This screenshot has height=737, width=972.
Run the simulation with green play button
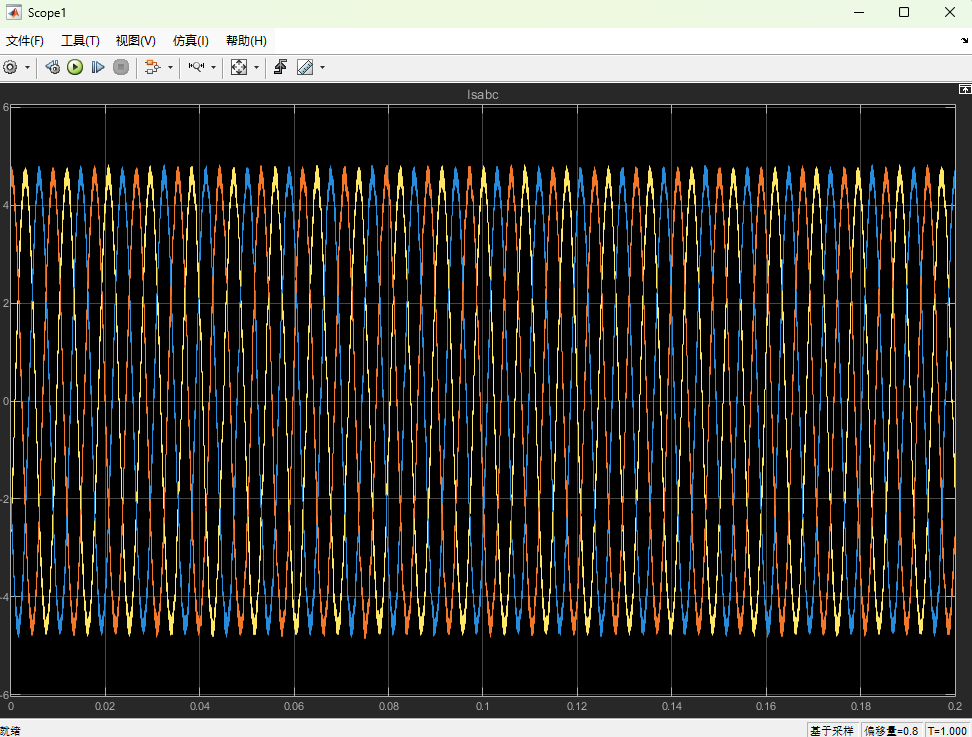pyautogui.click(x=75, y=67)
